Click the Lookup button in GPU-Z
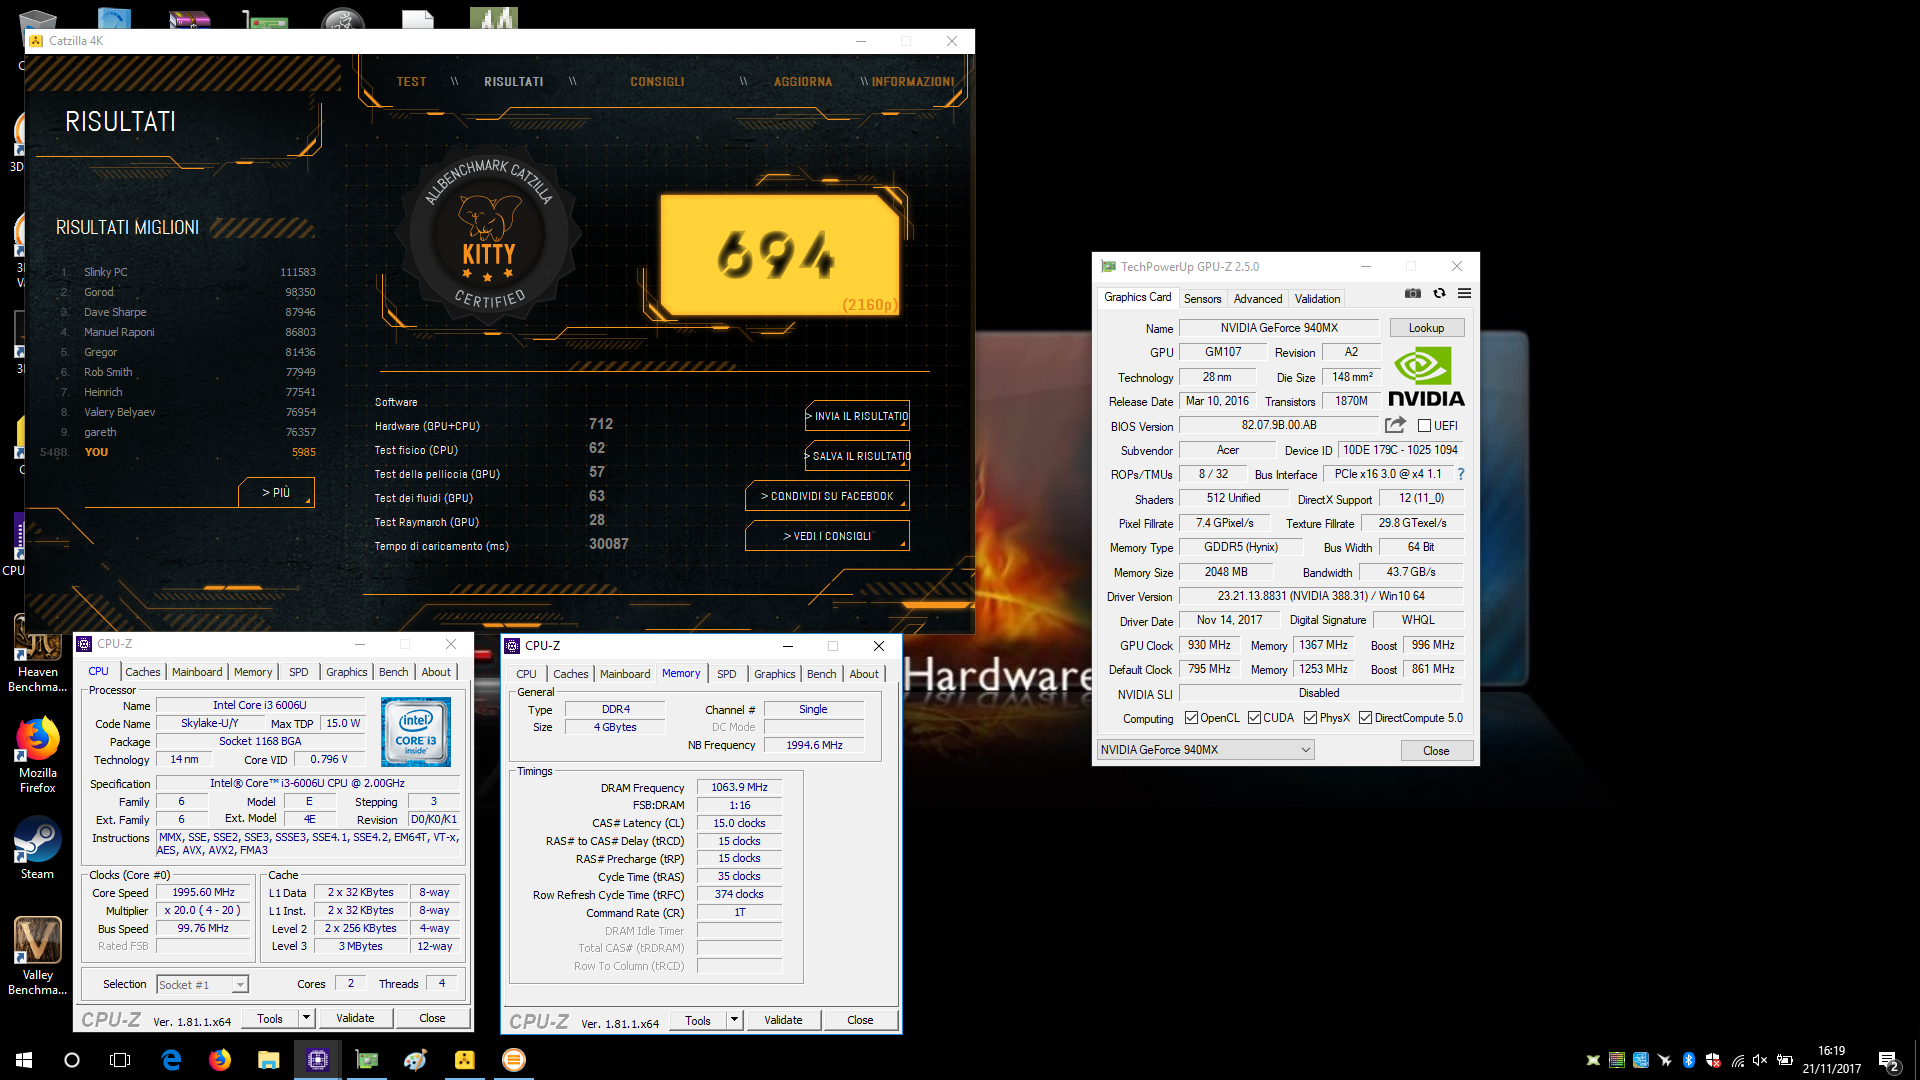The width and height of the screenshot is (1920, 1080). pyautogui.click(x=1426, y=328)
